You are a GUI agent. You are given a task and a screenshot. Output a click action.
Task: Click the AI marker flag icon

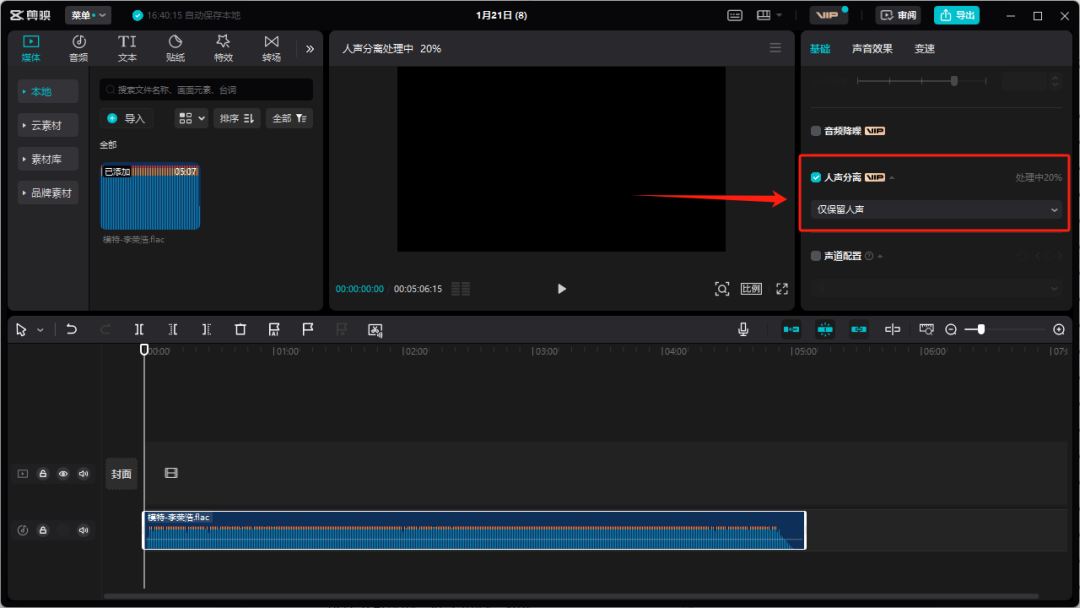click(274, 330)
